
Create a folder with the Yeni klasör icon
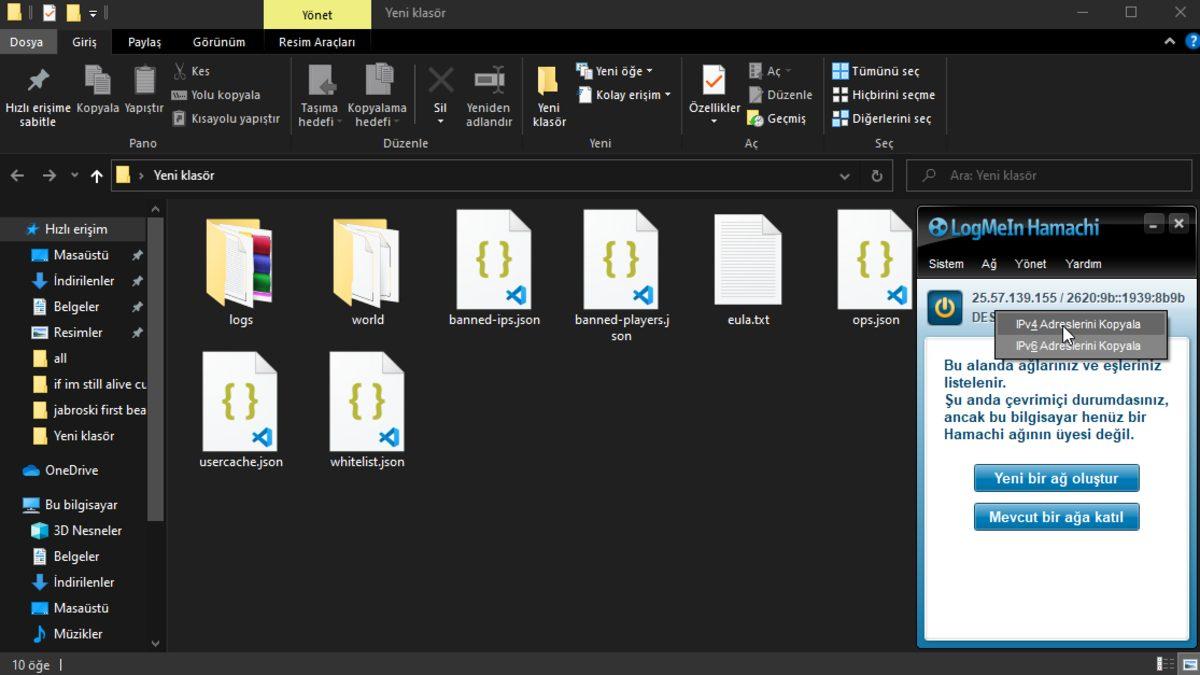point(548,81)
